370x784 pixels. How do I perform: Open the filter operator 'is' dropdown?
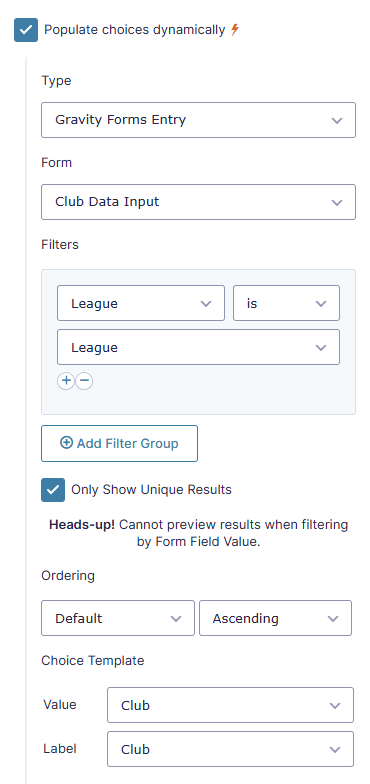tap(286, 303)
